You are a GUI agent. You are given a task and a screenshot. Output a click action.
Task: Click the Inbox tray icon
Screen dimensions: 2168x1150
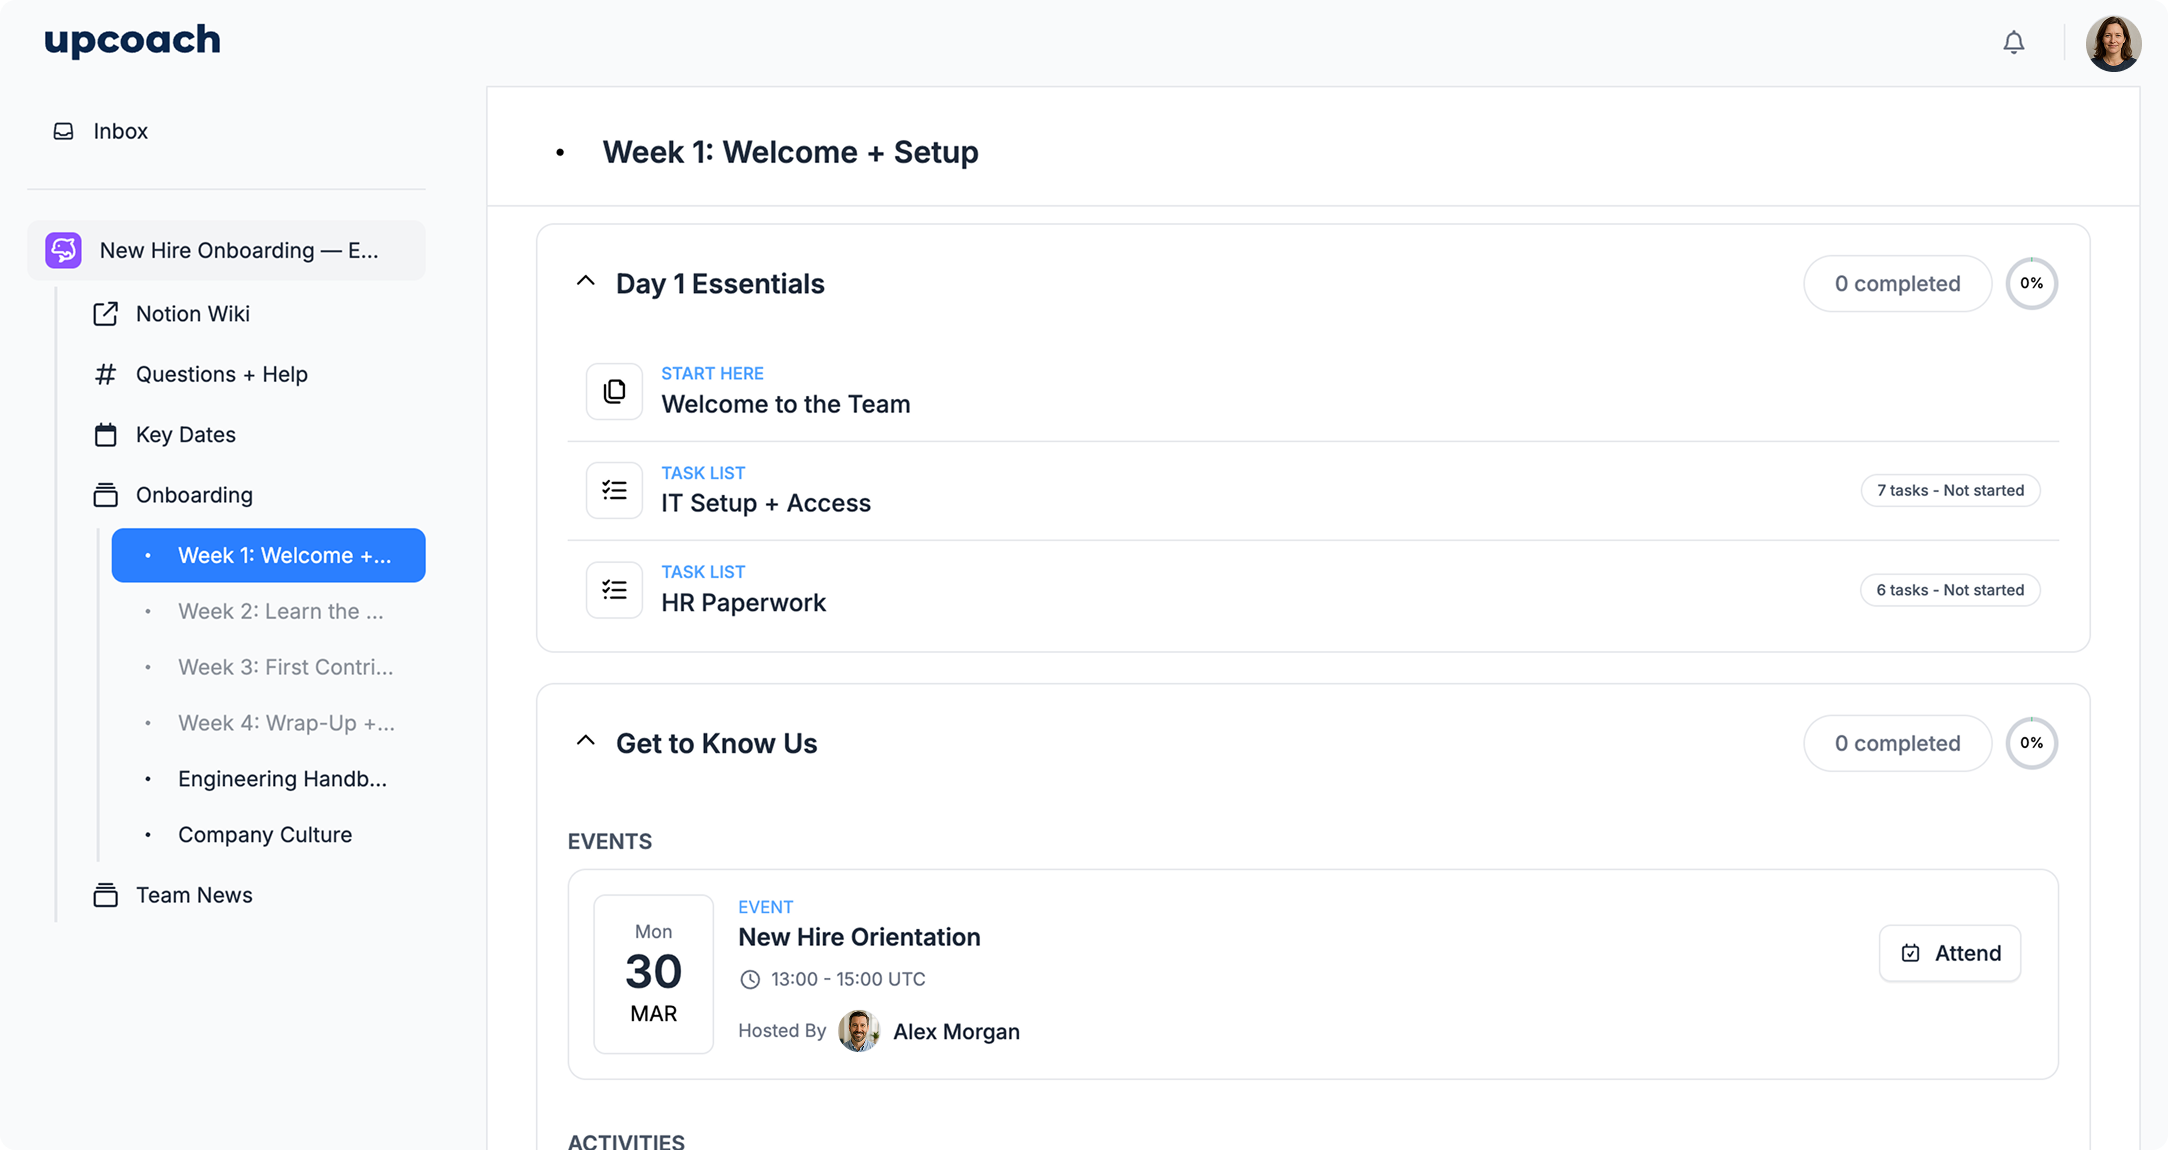click(x=63, y=131)
